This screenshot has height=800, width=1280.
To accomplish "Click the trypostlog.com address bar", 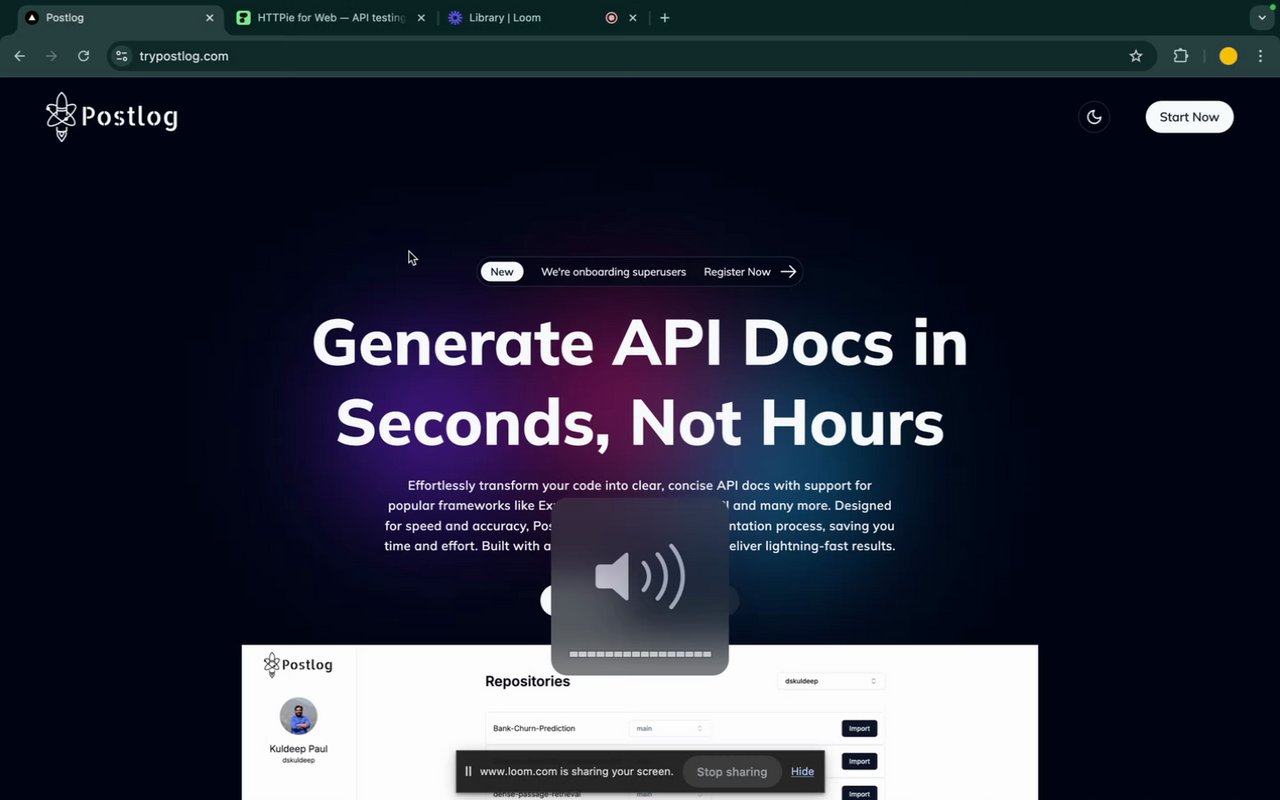I will (x=630, y=56).
